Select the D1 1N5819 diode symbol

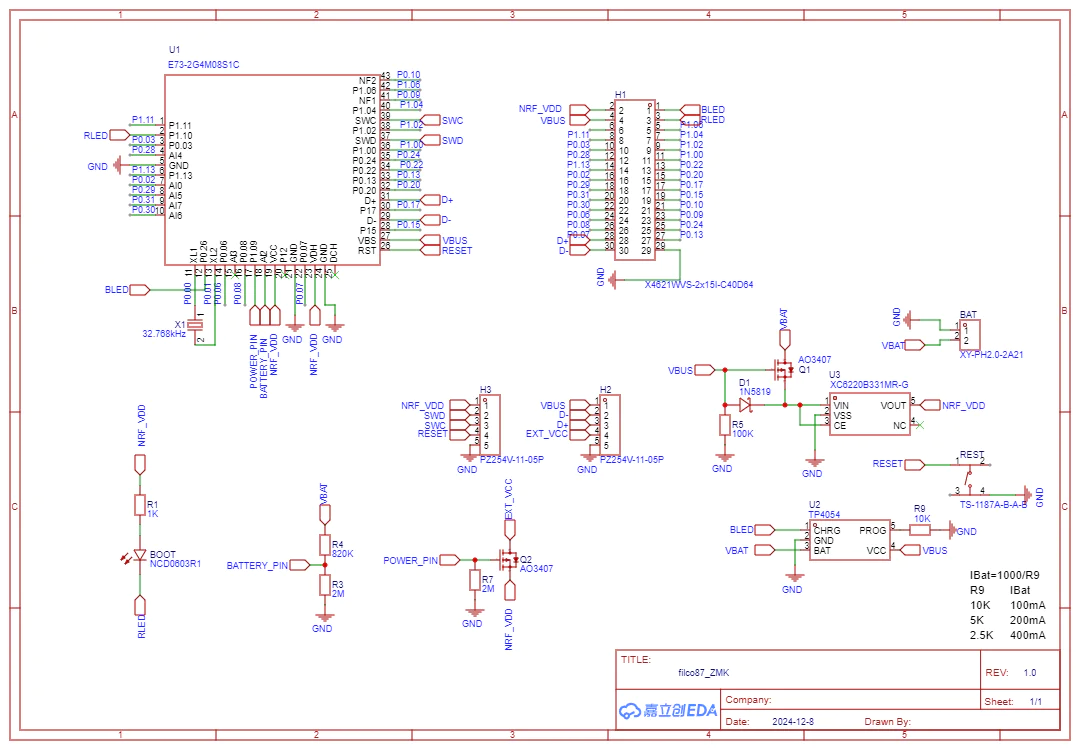coord(745,405)
